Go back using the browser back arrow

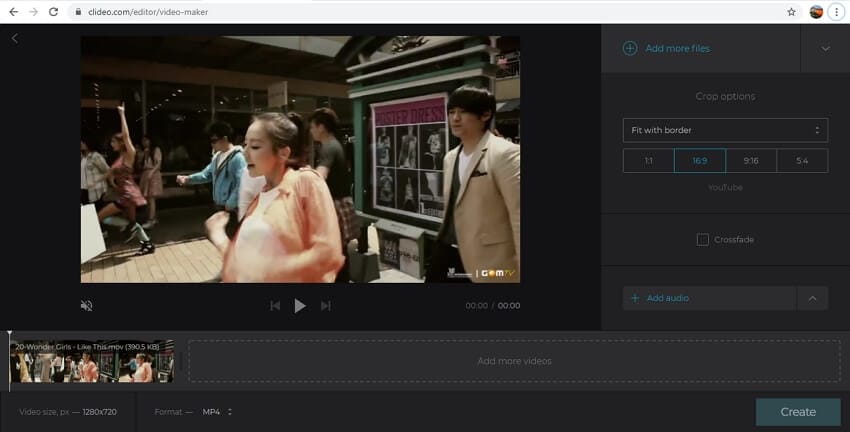[14, 11]
